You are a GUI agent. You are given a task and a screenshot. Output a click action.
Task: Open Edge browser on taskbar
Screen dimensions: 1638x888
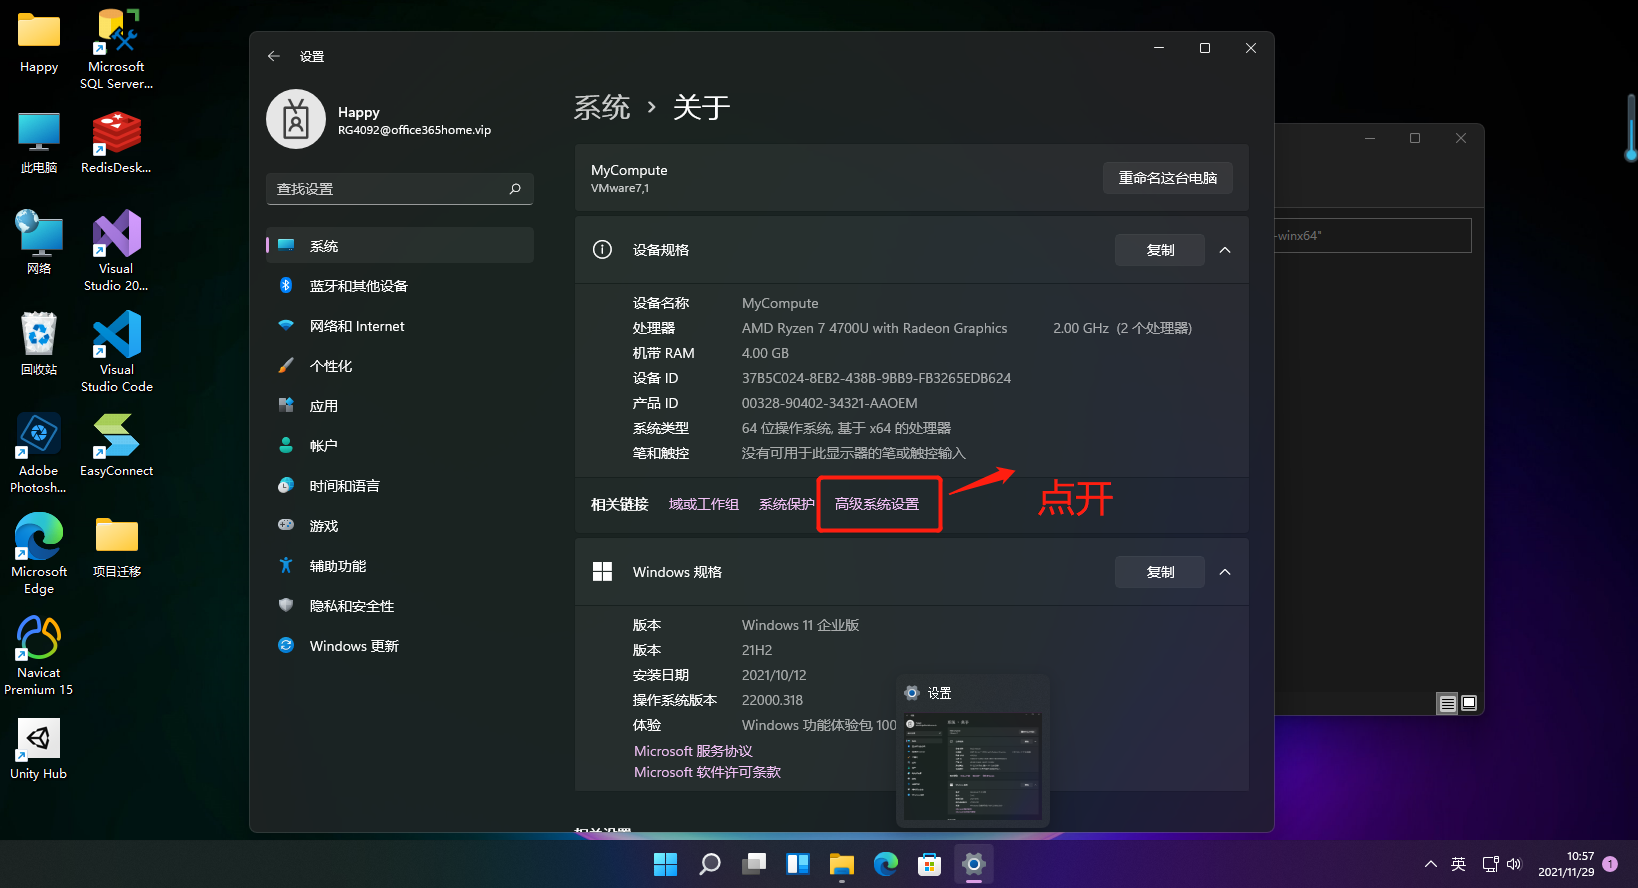tap(885, 864)
